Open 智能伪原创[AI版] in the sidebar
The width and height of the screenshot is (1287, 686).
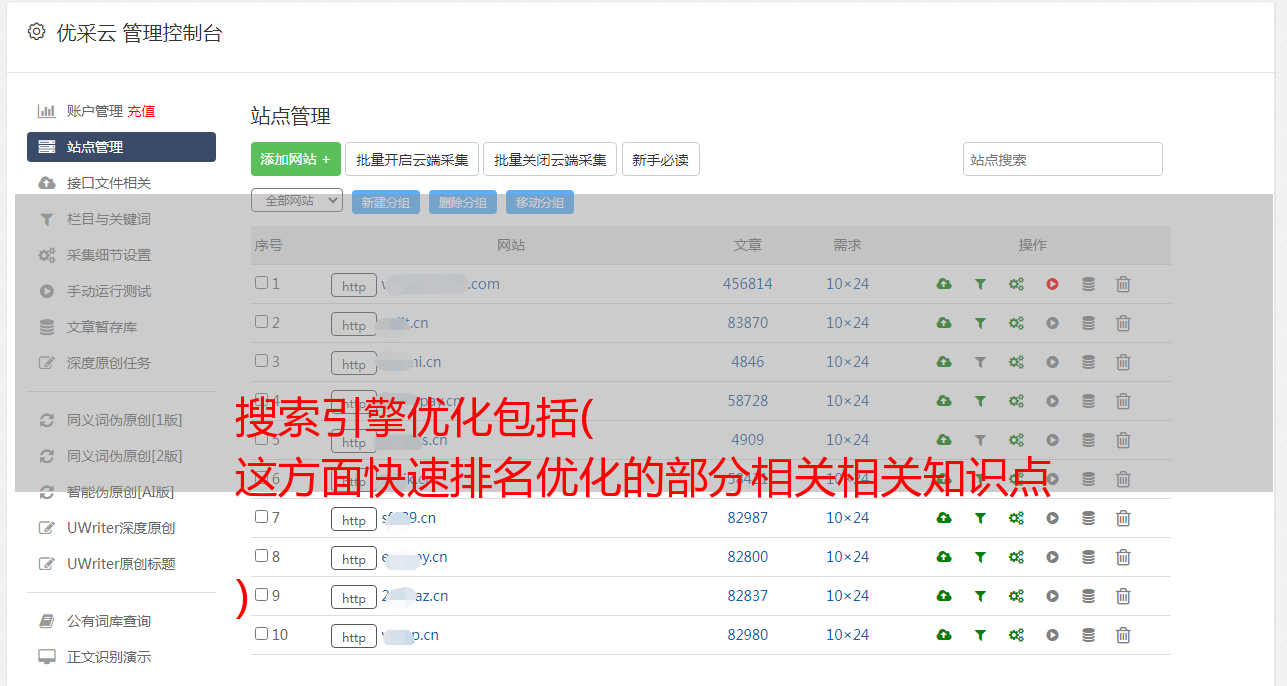point(120,492)
